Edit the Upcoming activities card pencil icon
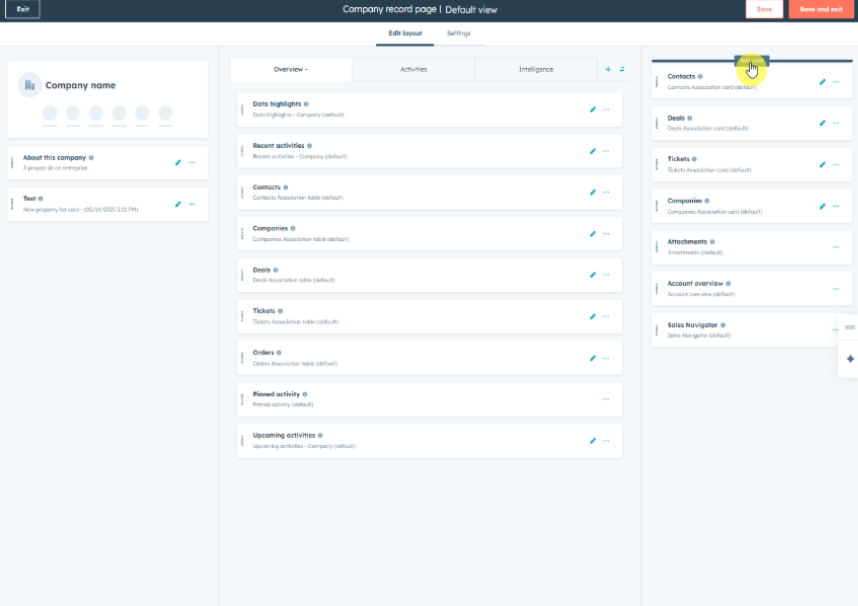The image size is (858, 606). pos(592,440)
